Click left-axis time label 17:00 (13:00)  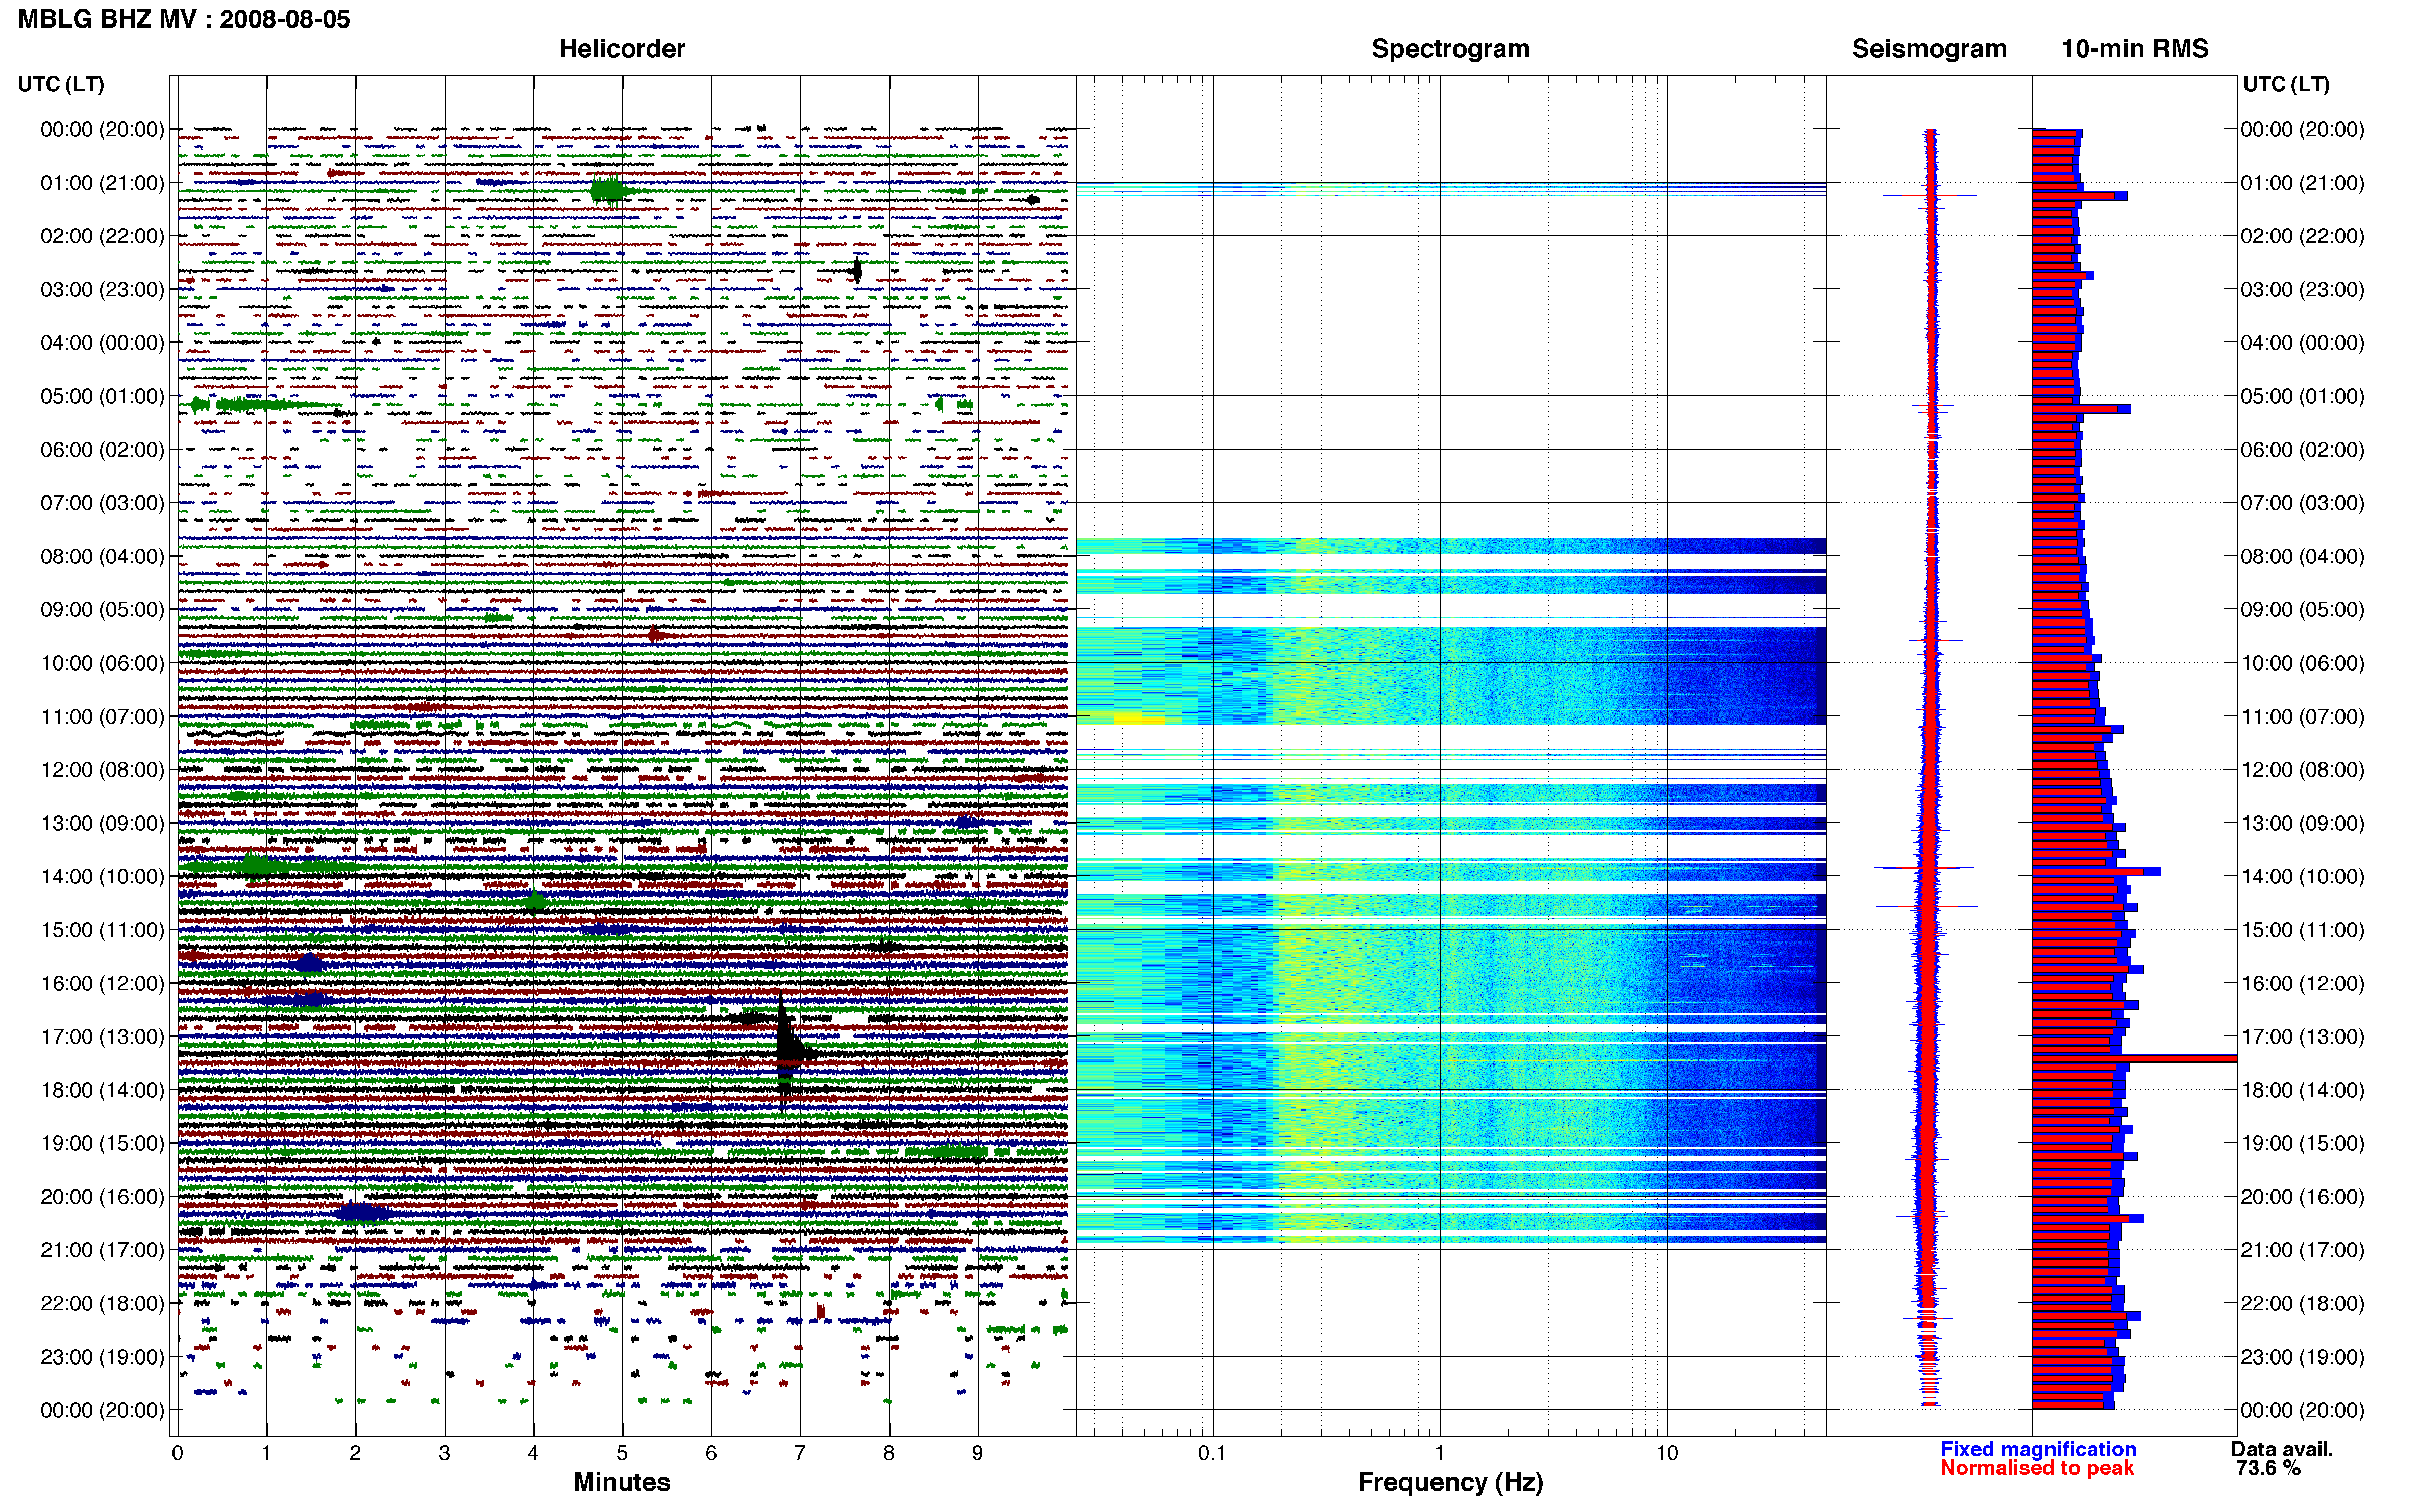102,1037
